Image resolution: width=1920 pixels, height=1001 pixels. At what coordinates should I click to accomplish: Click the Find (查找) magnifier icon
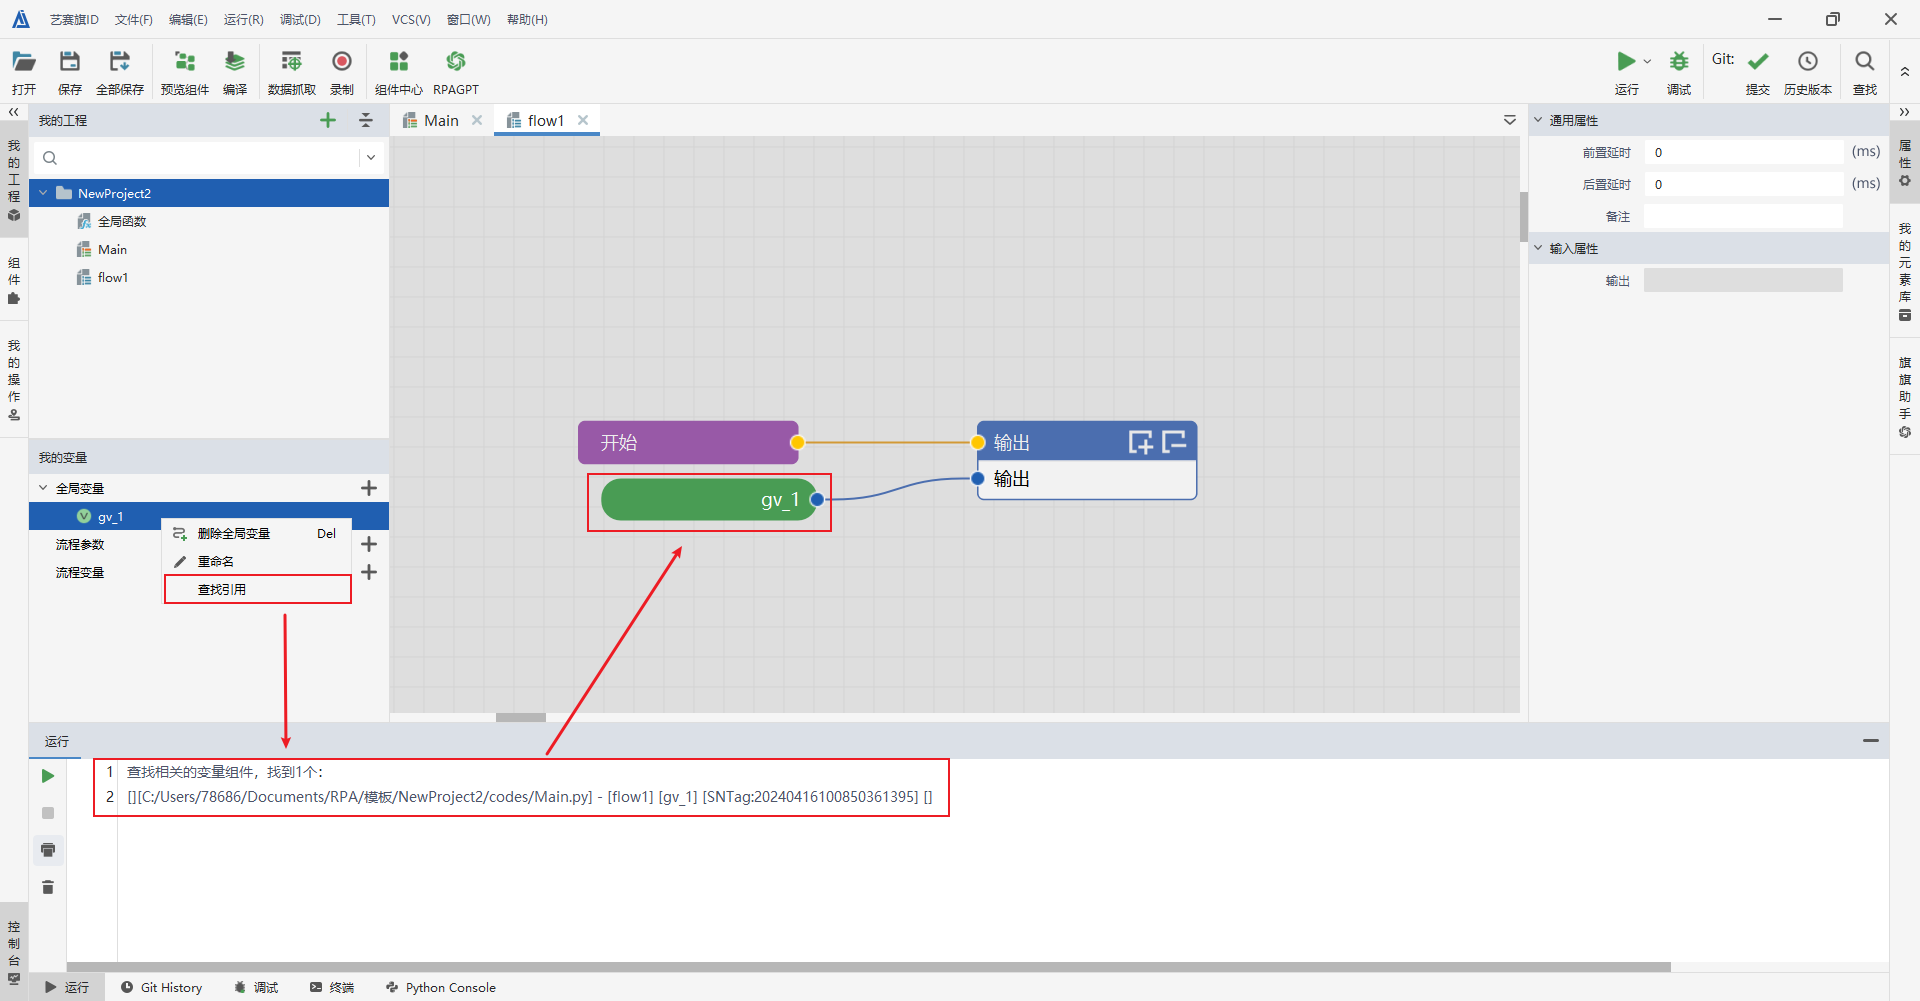[x=1865, y=62]
